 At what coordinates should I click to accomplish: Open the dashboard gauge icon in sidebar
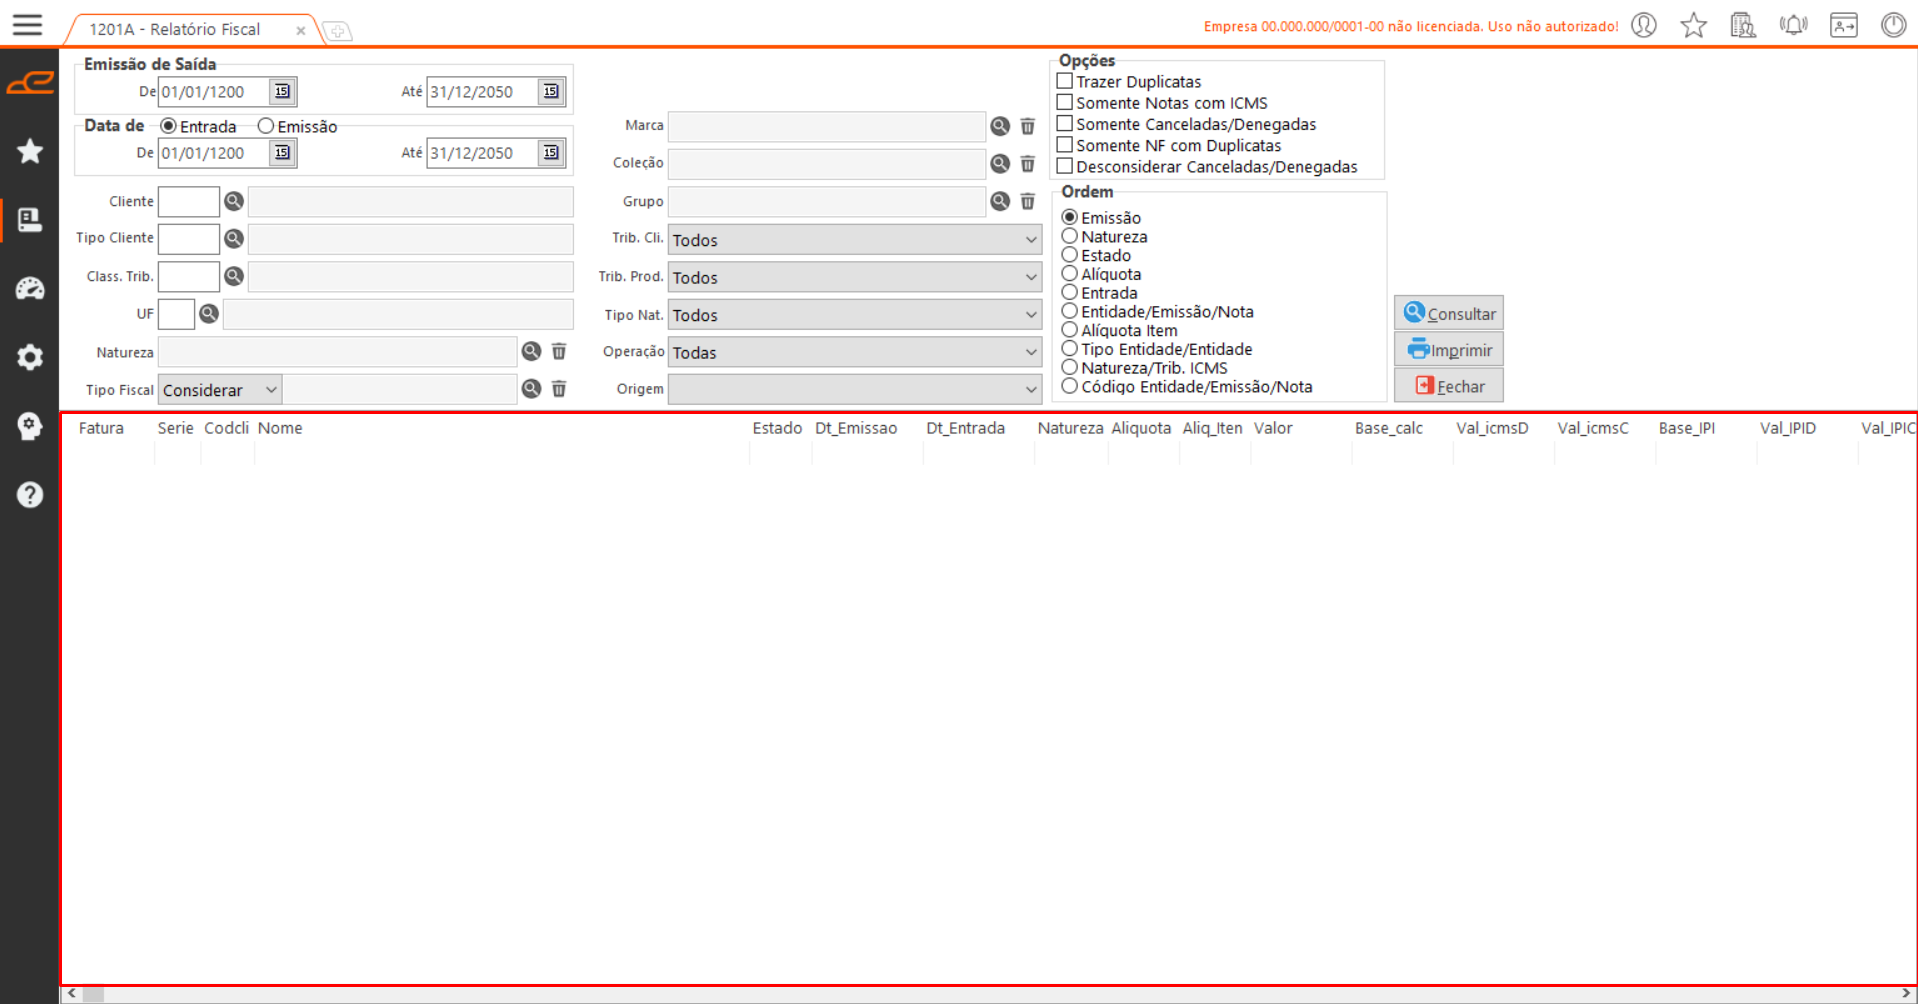[x=30, y=289]
